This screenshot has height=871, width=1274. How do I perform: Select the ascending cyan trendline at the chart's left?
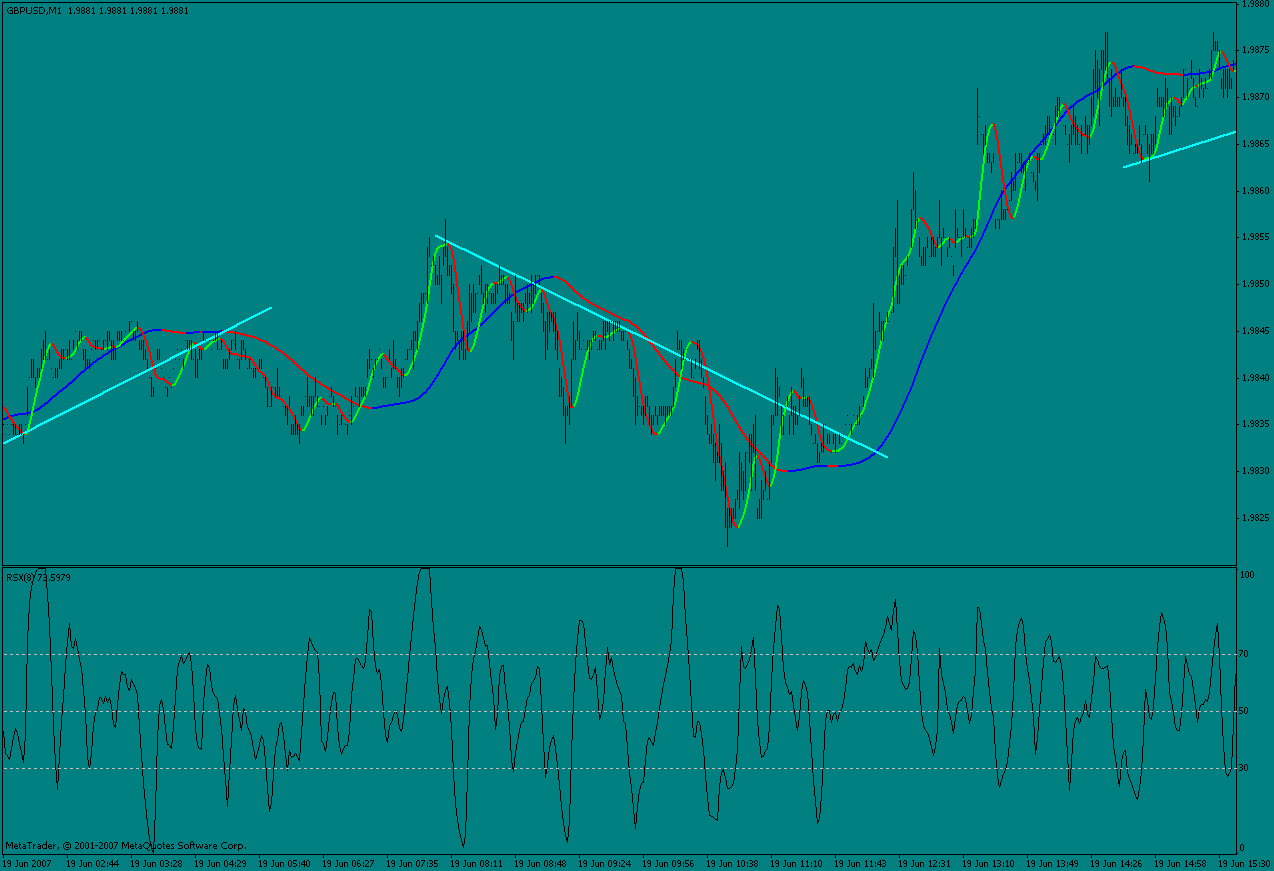(x=137, y=375)
